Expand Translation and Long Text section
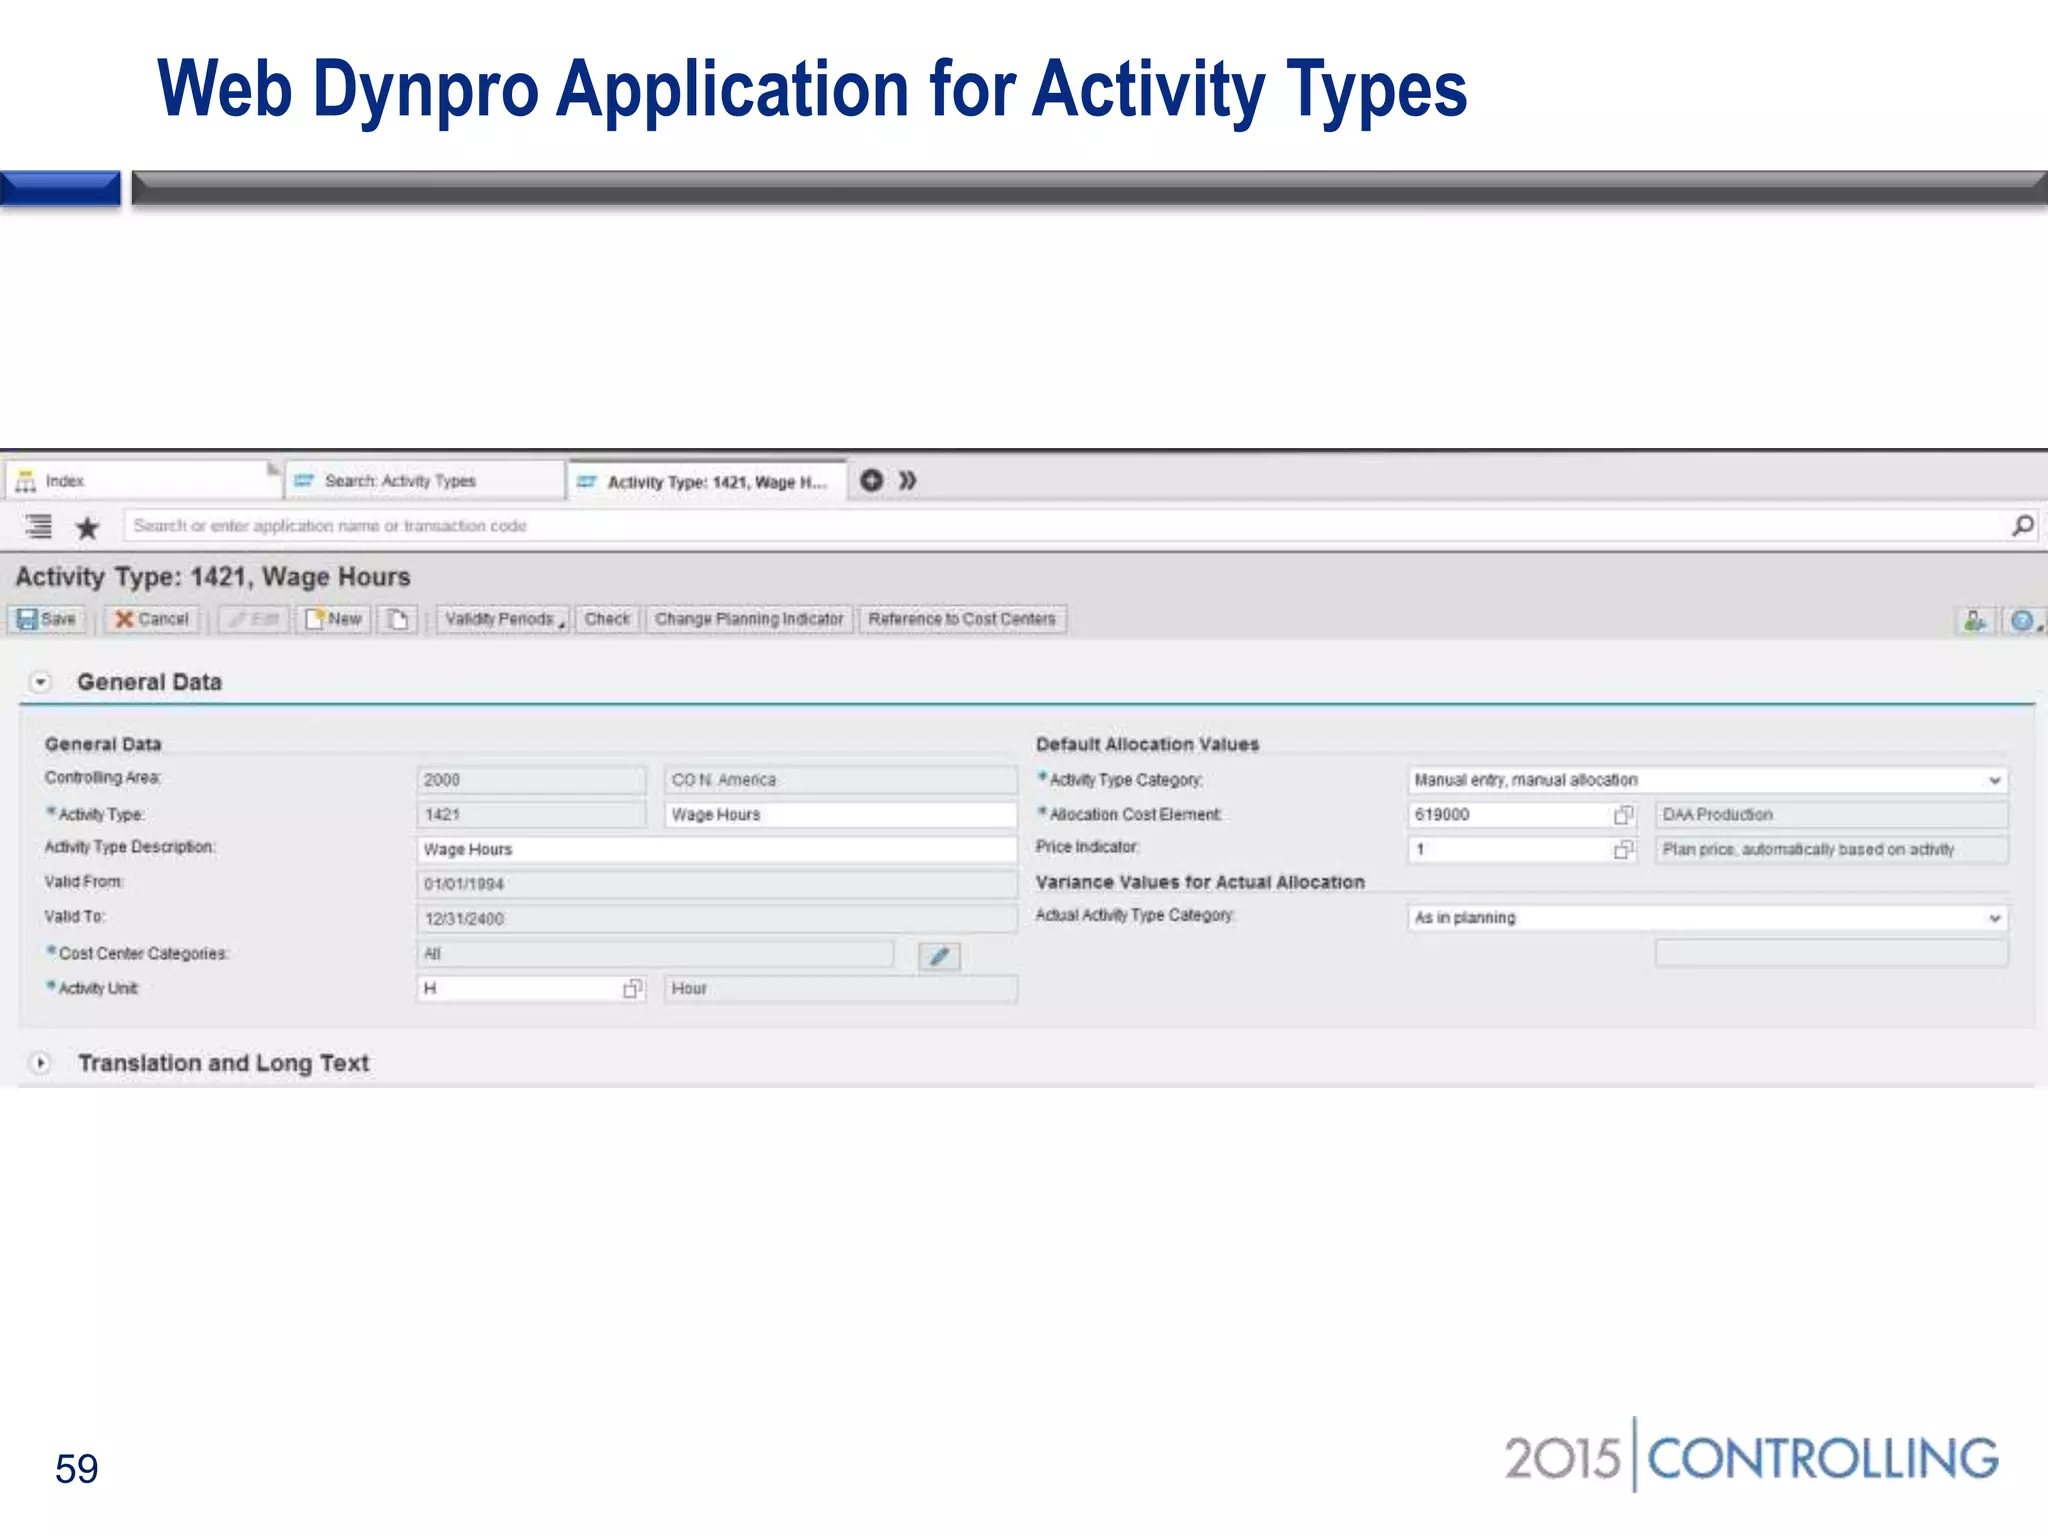The width and height of the screenshot is (2048, 1536). click(40, 1063)
